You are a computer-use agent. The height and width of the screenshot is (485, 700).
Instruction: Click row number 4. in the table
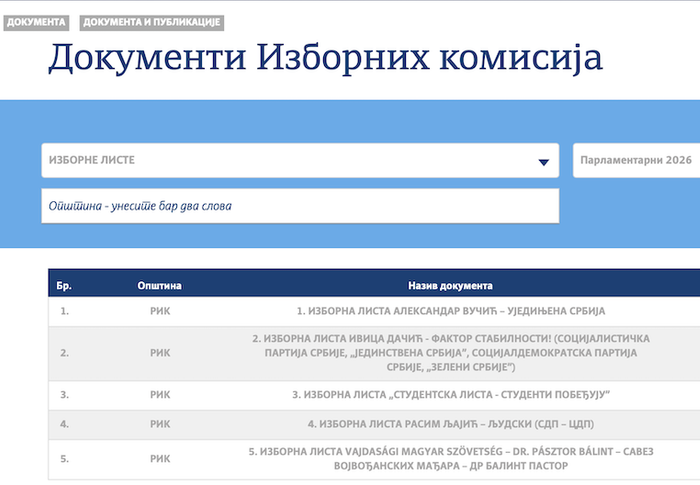click(65, 424)
